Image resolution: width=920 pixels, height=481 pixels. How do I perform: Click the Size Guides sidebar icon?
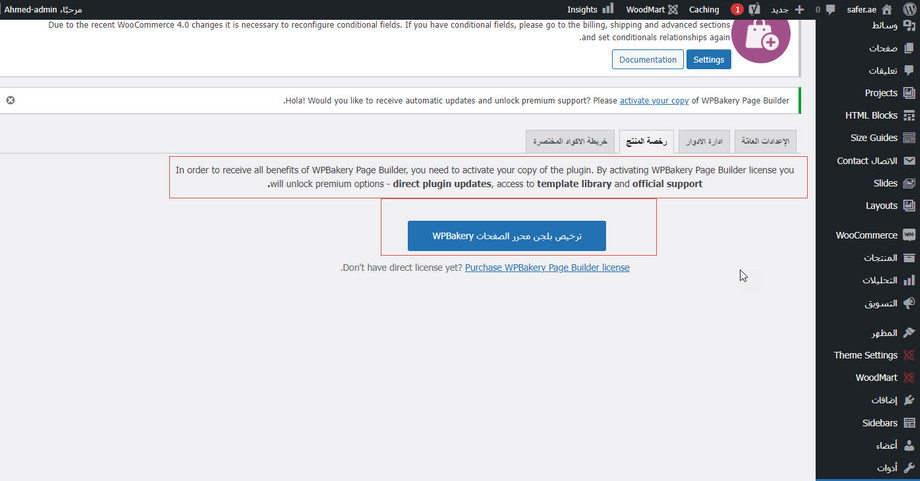(909, 138)
